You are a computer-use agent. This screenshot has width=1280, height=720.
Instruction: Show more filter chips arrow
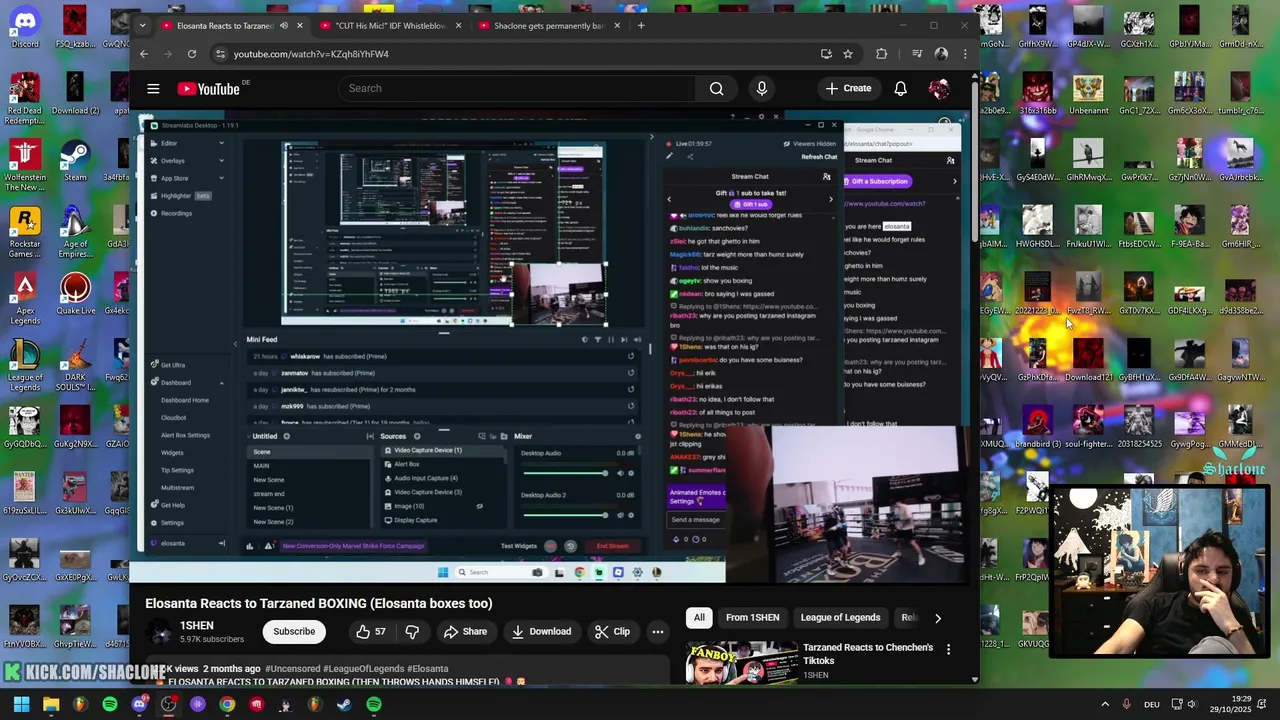[x=937, y=618]
